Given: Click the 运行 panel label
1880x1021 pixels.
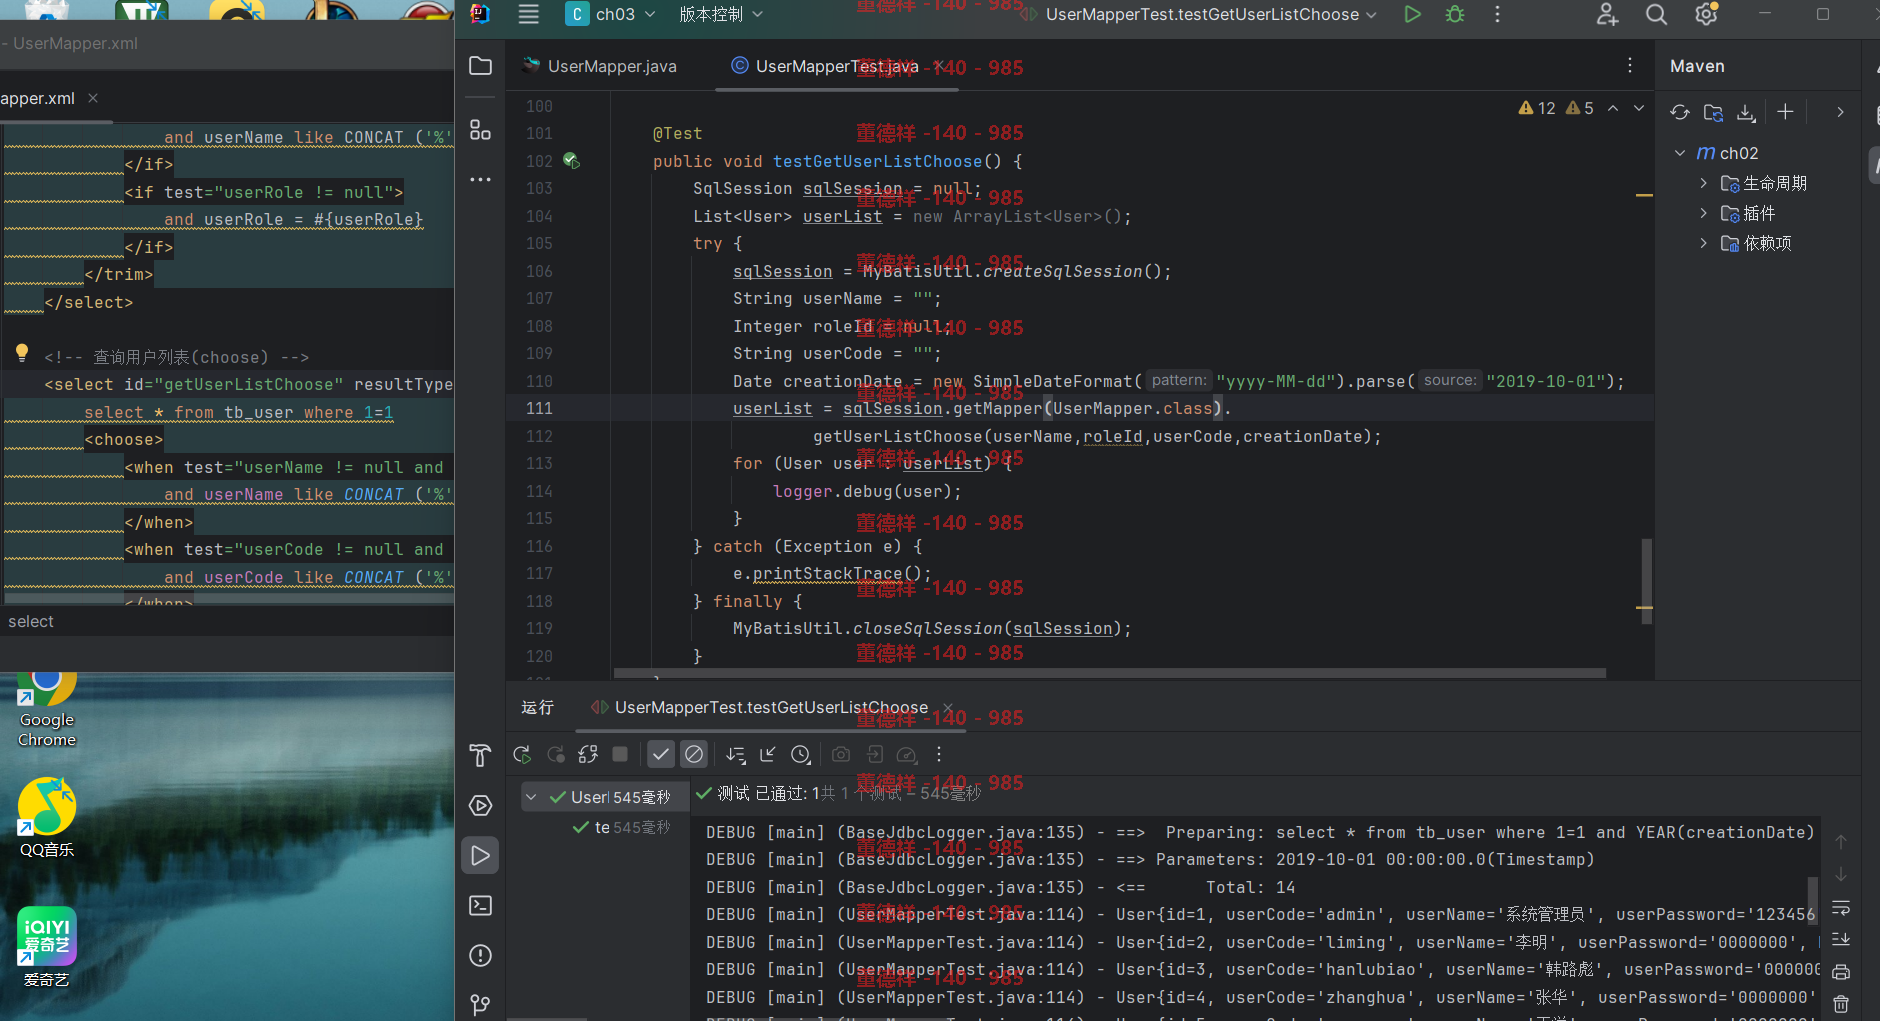Looking at the screenshot, I should 537,707.
